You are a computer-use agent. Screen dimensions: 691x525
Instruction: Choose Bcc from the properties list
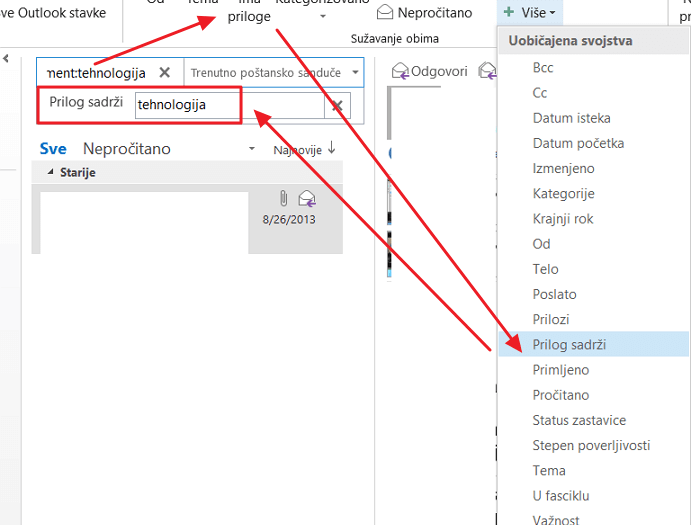542,67
